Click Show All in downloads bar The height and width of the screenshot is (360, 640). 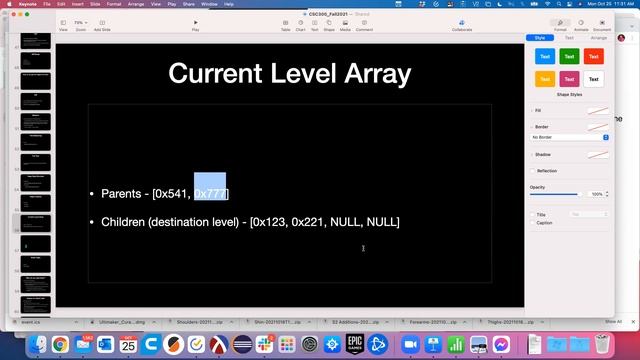[613, 322]
